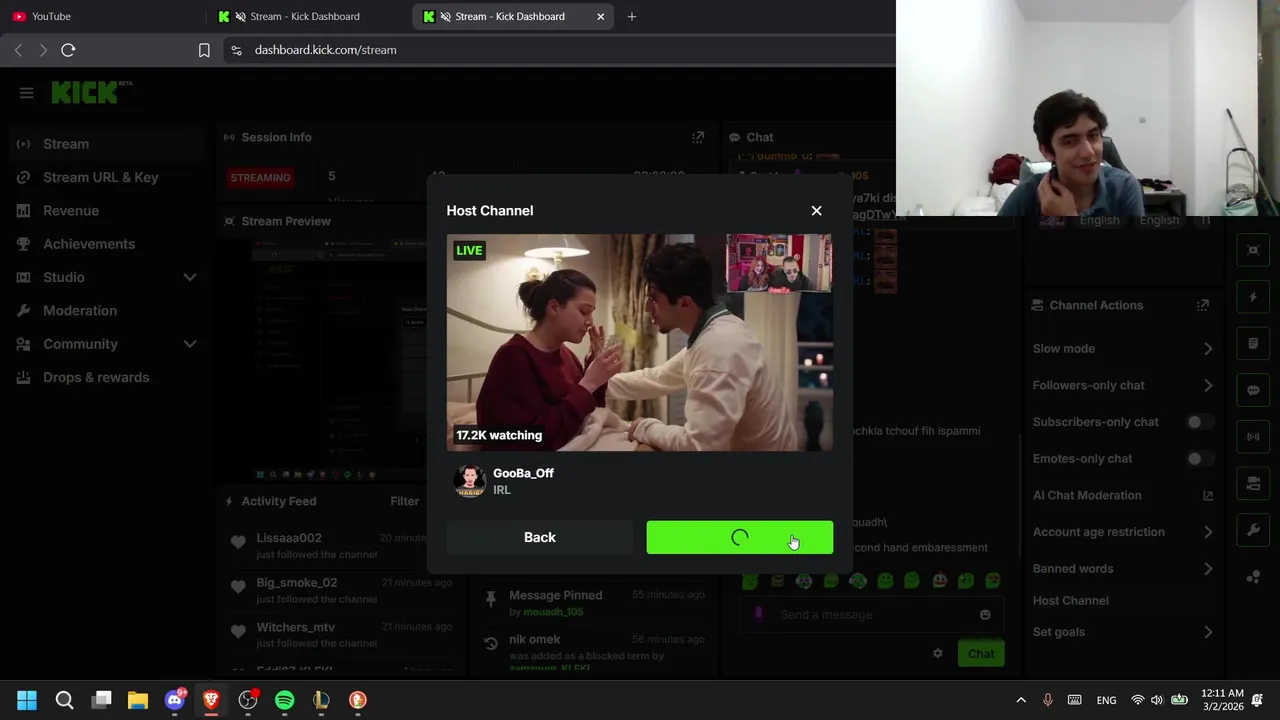Toggle Subscribers-only chat switch
Screen dimensions: 1280x720
tap(1199, 422)
